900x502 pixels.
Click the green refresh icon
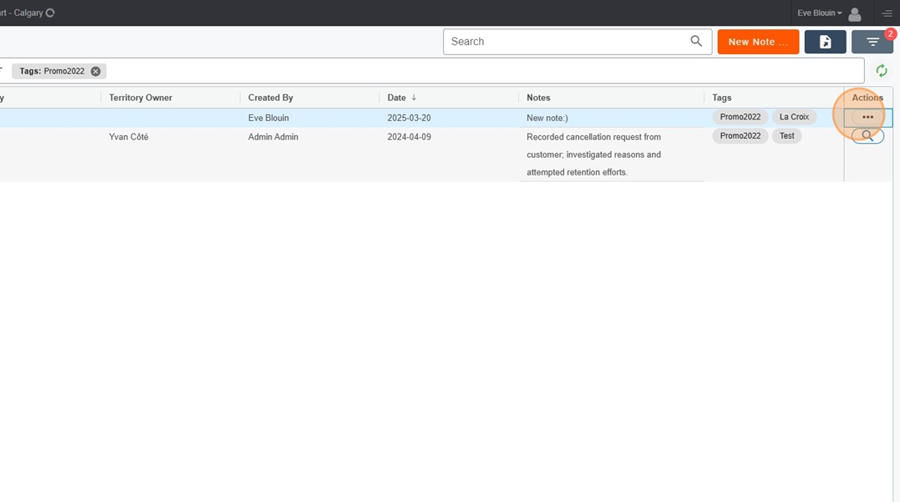tap(881, 71)
